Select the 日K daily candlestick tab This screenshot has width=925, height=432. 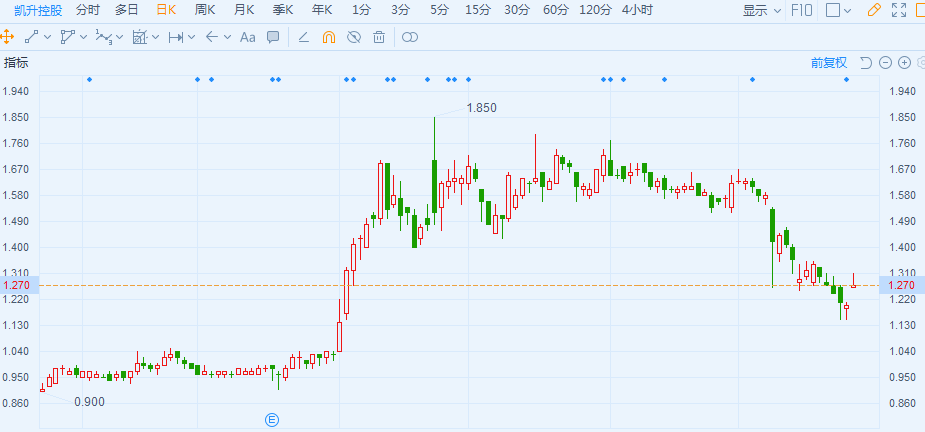pyautogui.click(x=166, y=9)
